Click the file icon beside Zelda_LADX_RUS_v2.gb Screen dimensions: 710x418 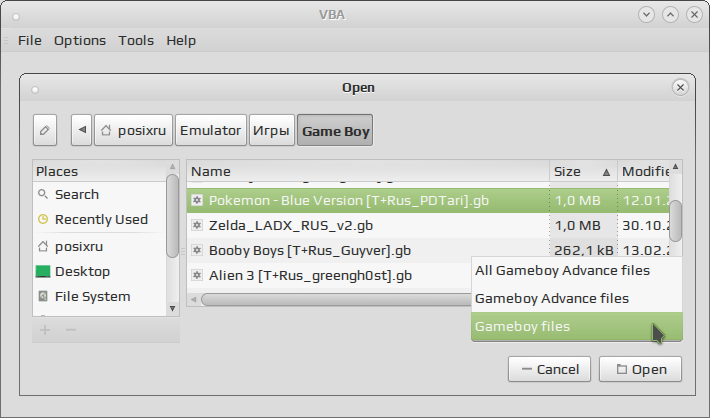point(197,225)
